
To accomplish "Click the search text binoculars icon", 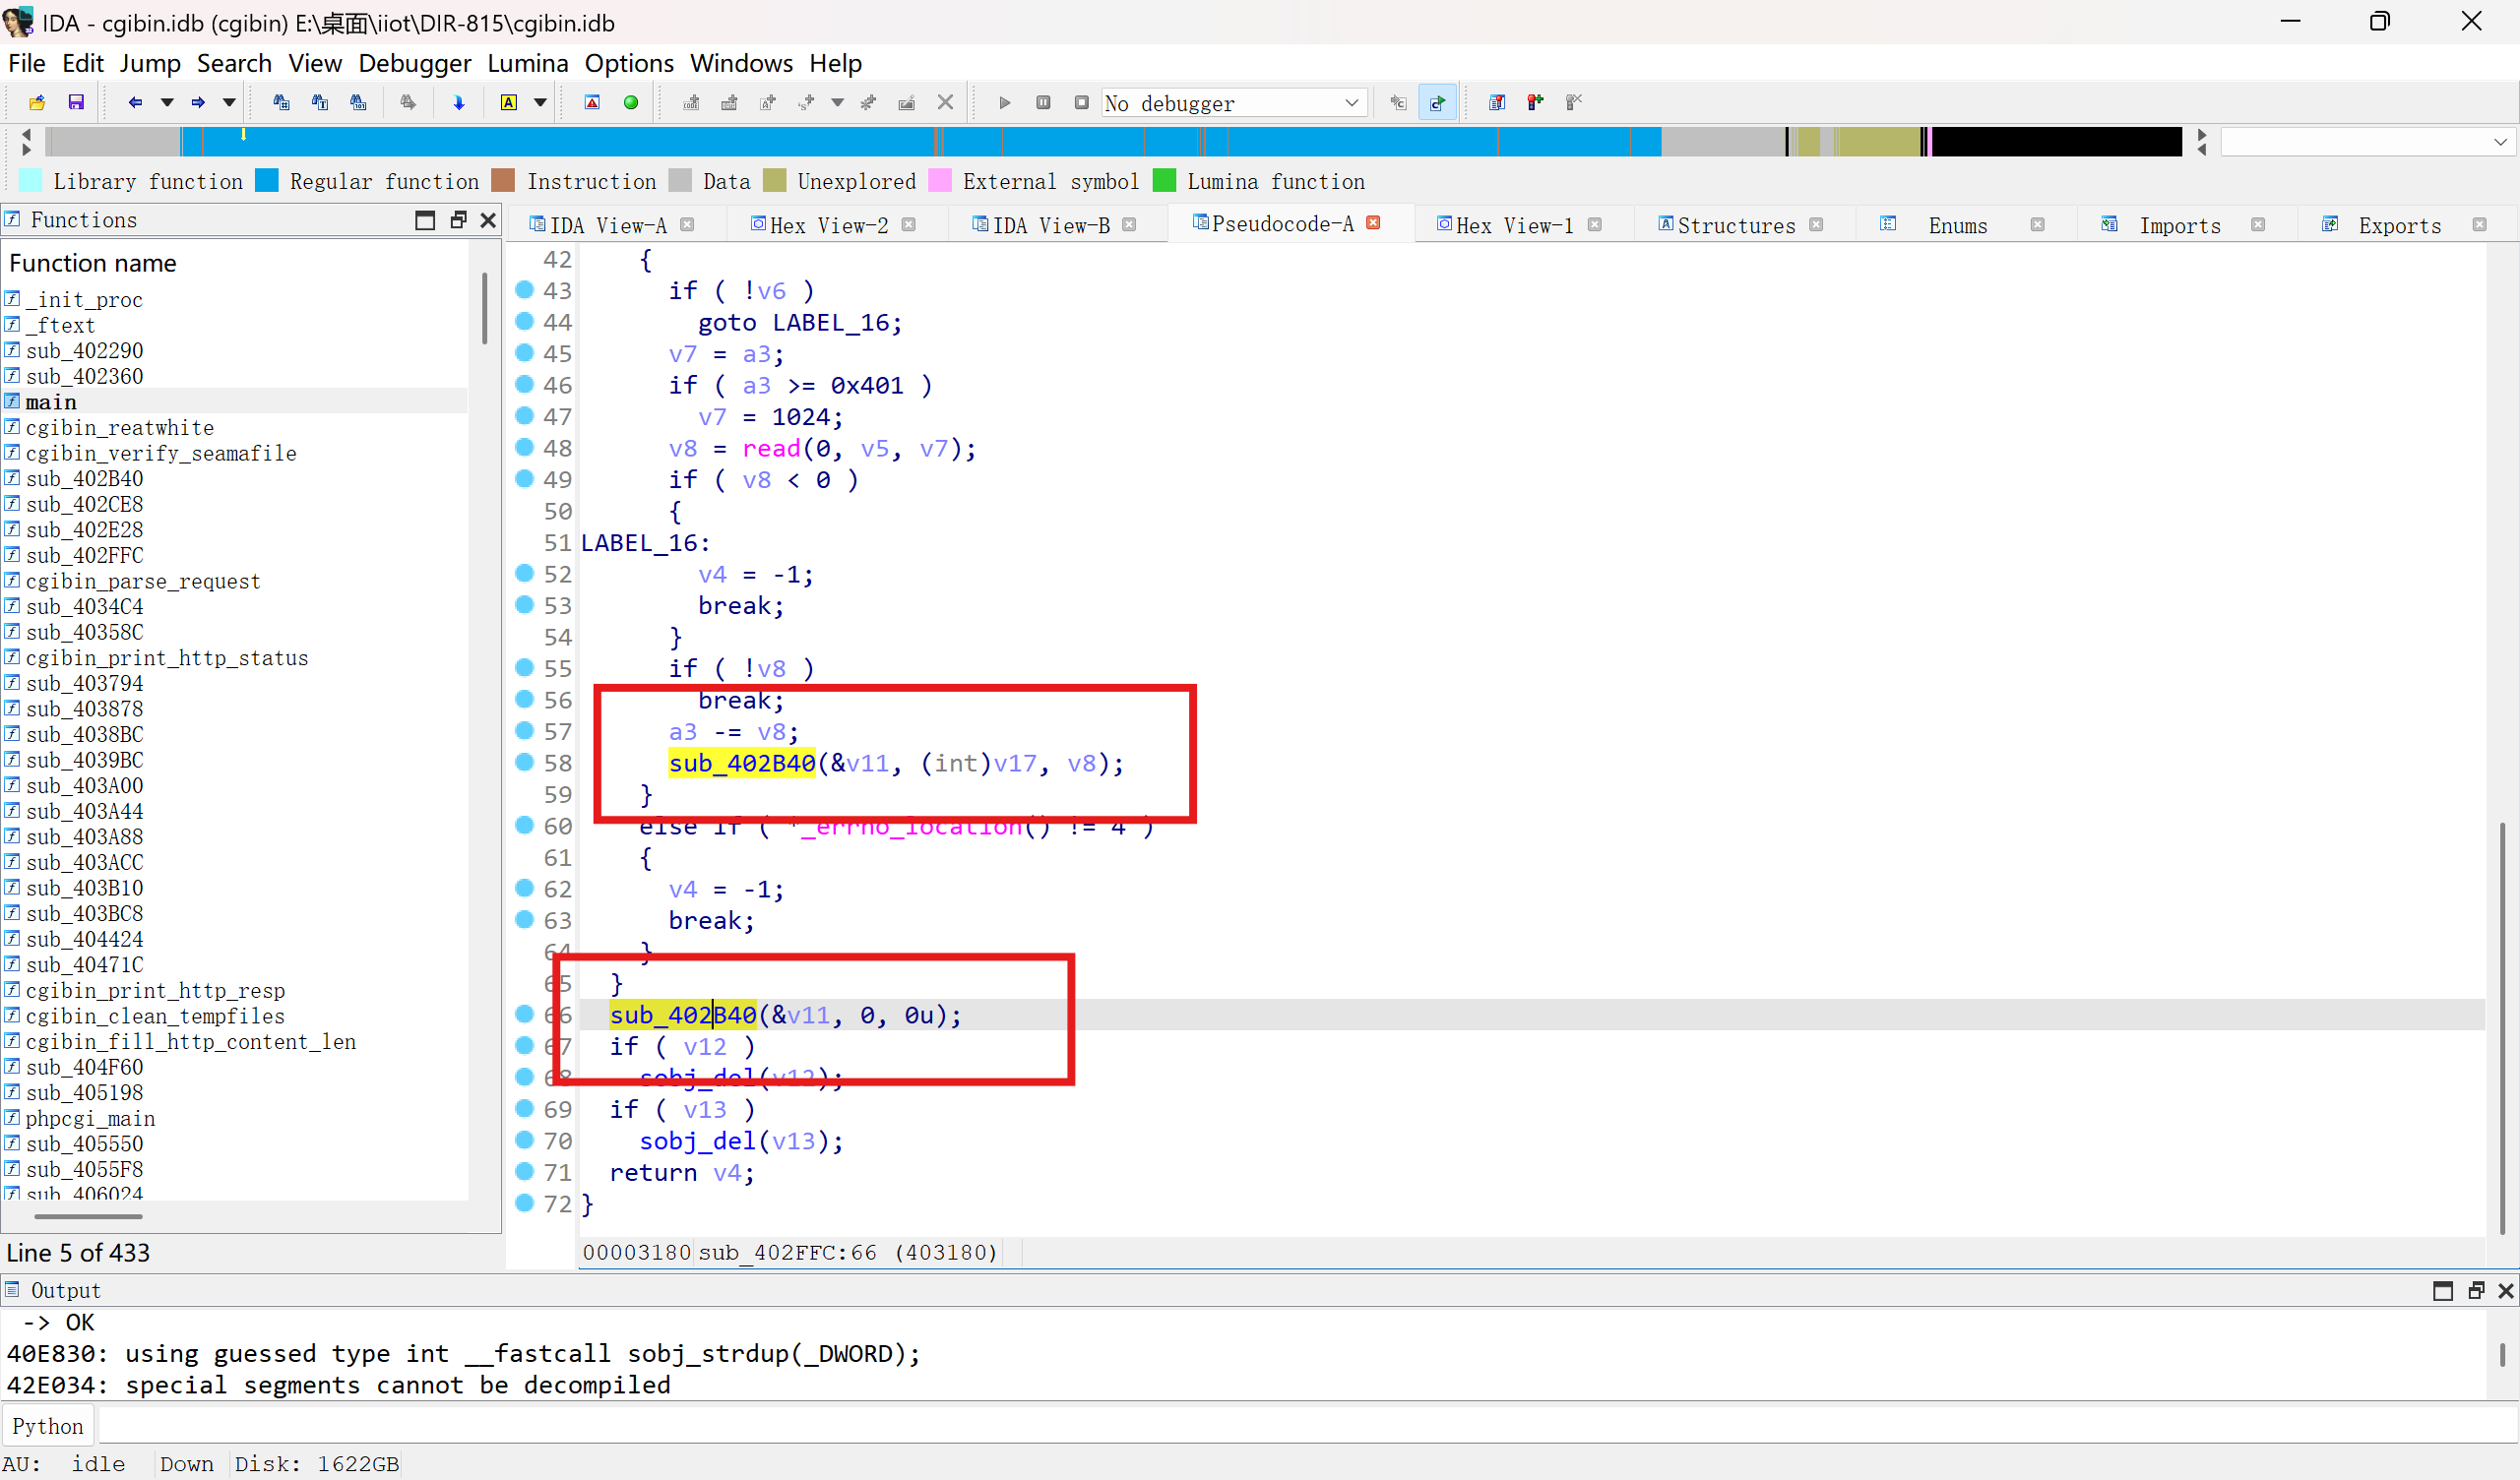I will pyautogui.click(x=320, y=102).
